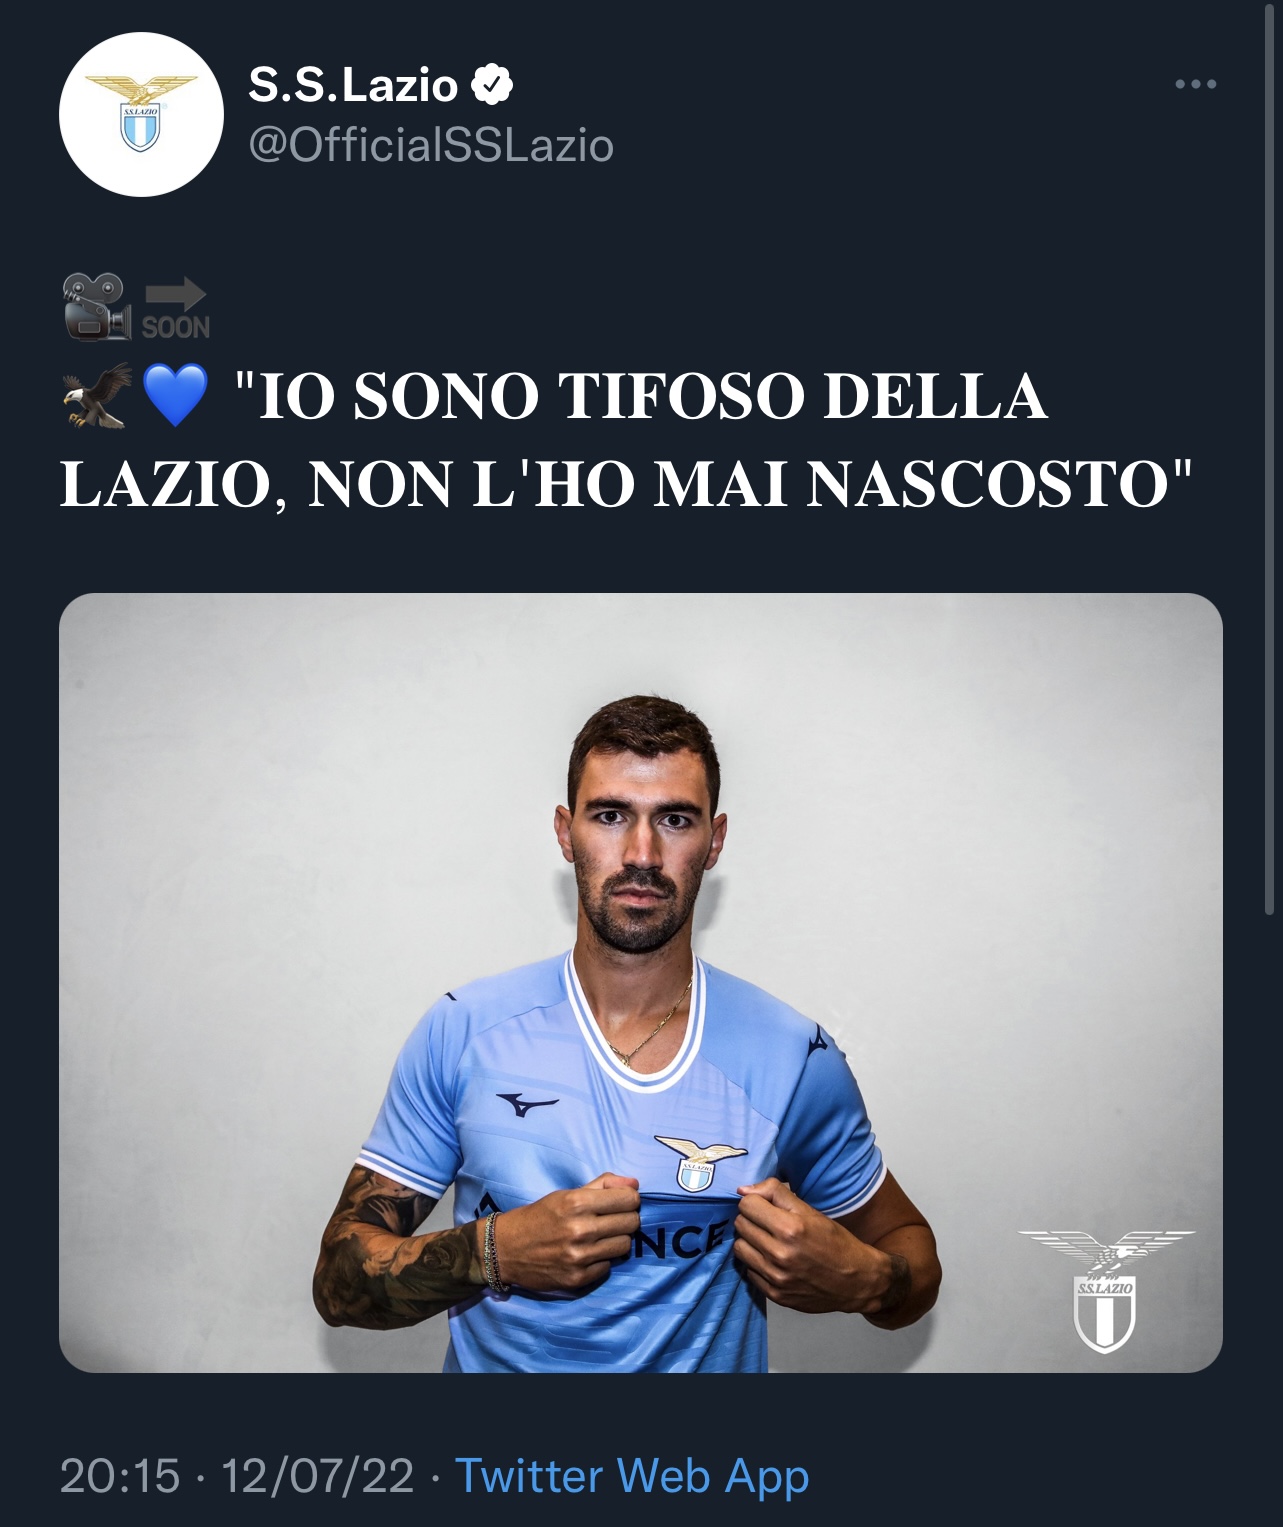Click the 20:15 timestamp
Image resolution: width=1283 pixels, height=1527 pixels.
click(120, 1476)
